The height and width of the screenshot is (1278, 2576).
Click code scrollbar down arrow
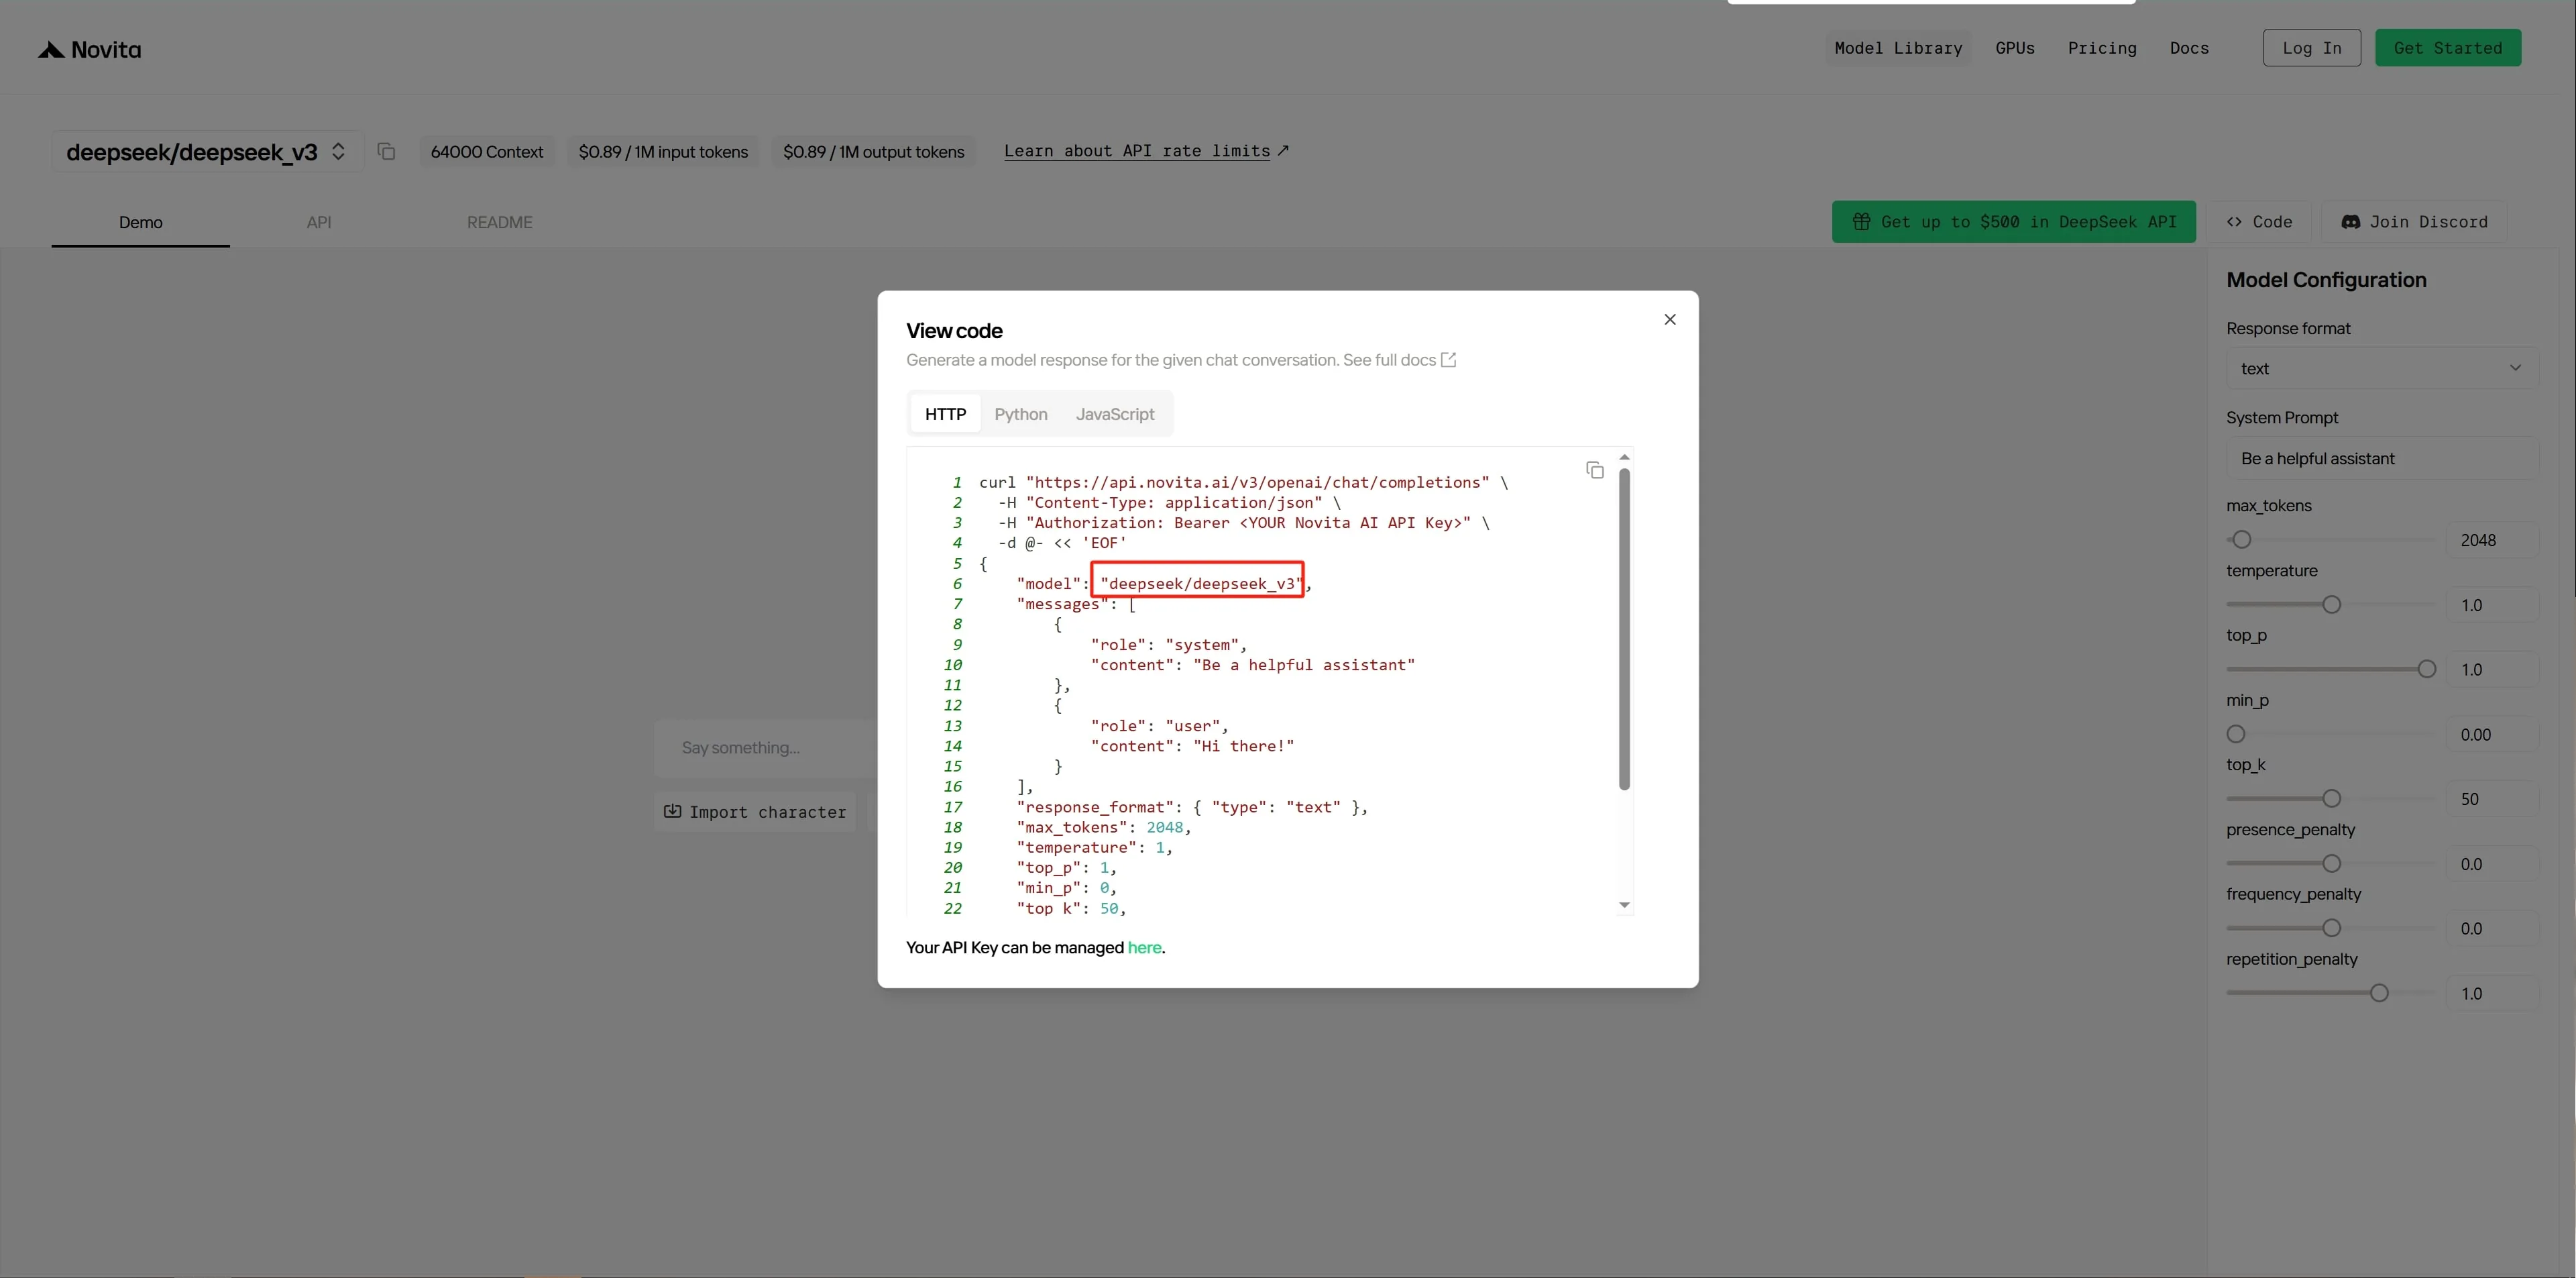tap(1624, 905)
